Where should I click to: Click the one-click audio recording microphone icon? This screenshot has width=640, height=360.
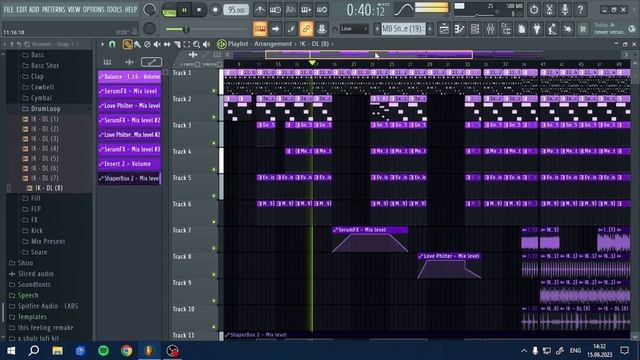(564, 9)
